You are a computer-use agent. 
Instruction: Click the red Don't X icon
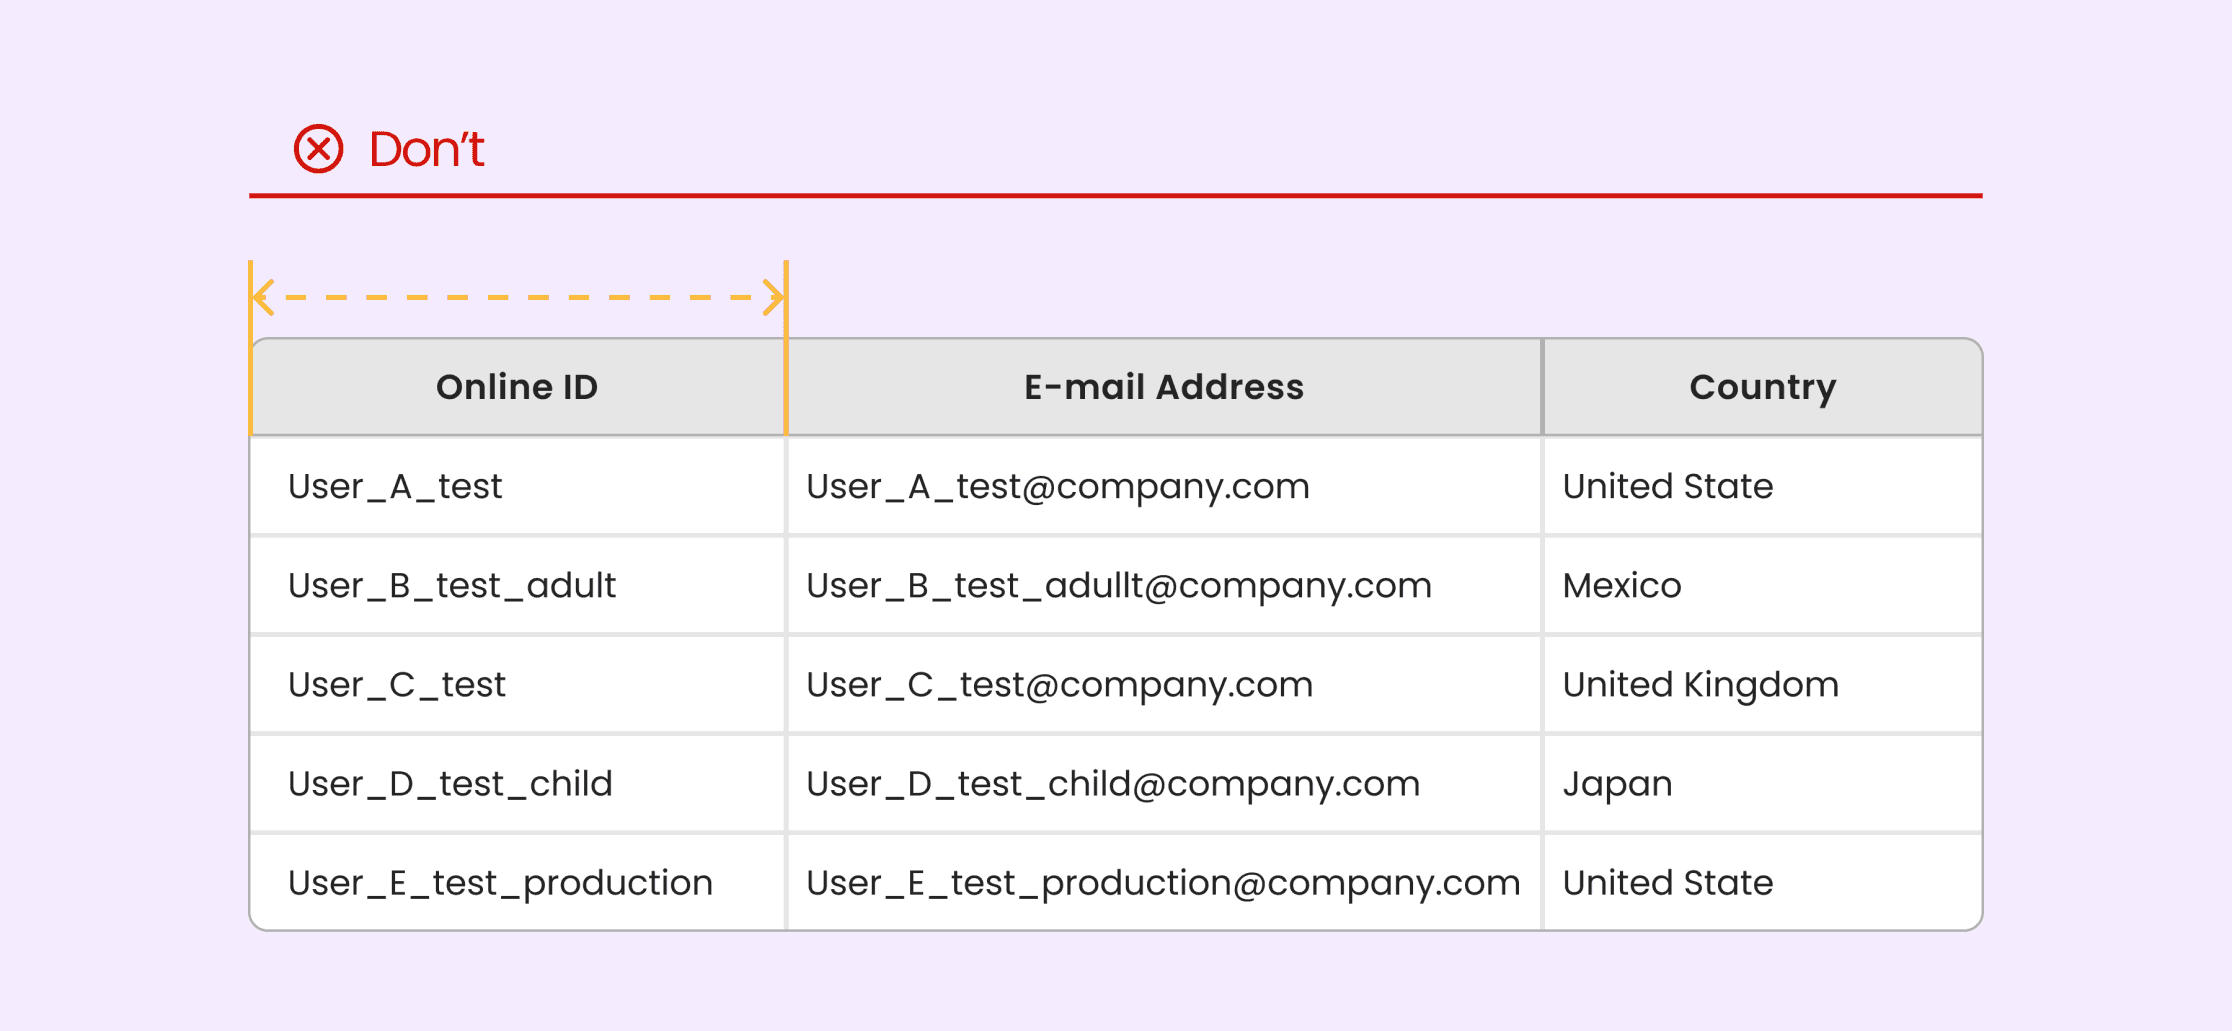tap(318, 149)
